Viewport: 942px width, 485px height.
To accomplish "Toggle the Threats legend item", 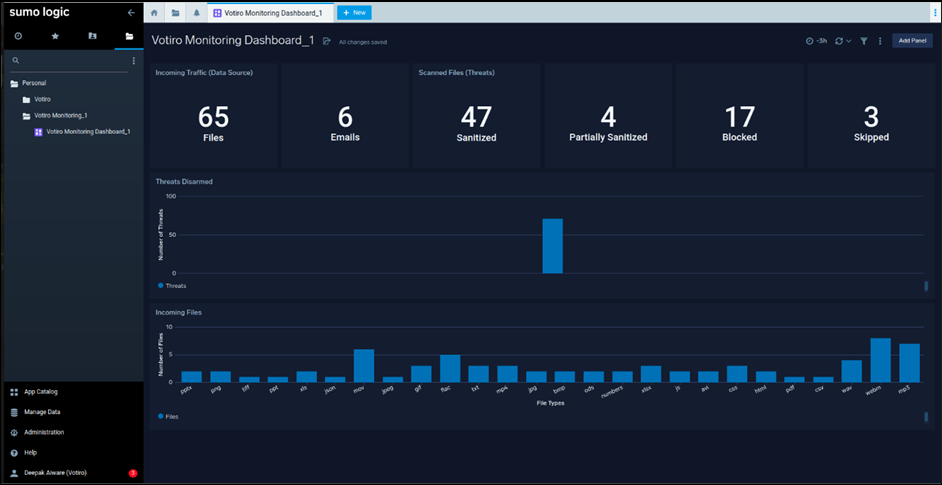I will pyautogui.click(x=172, y=286).
